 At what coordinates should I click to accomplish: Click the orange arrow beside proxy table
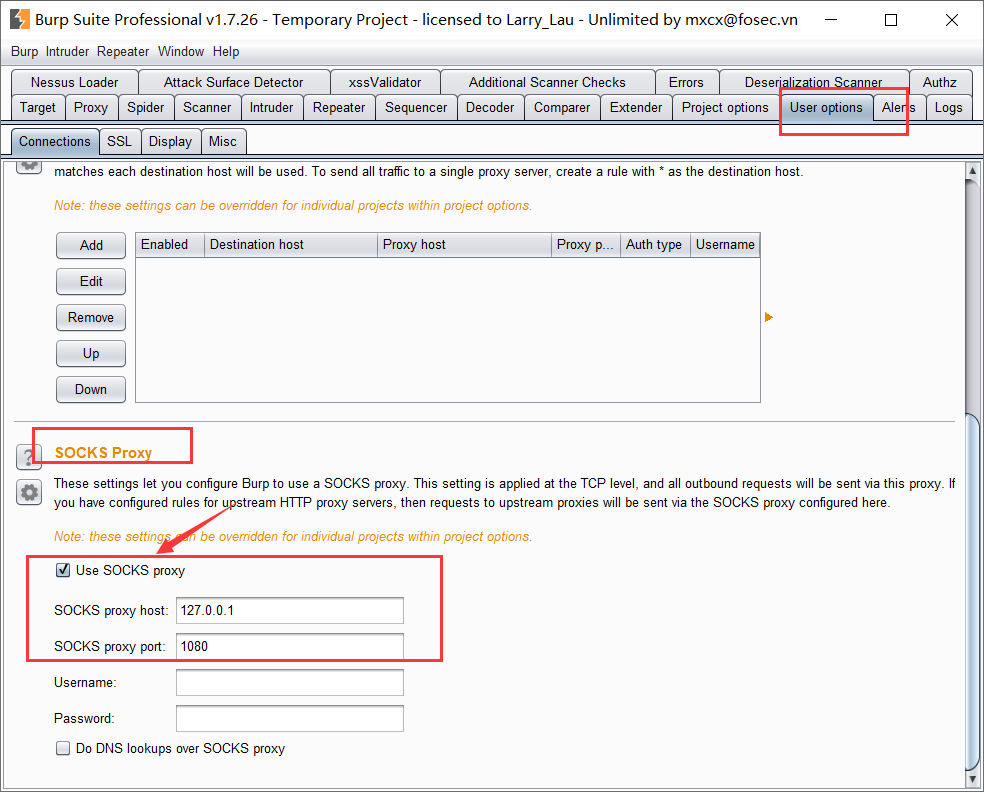tap(769, 318)
